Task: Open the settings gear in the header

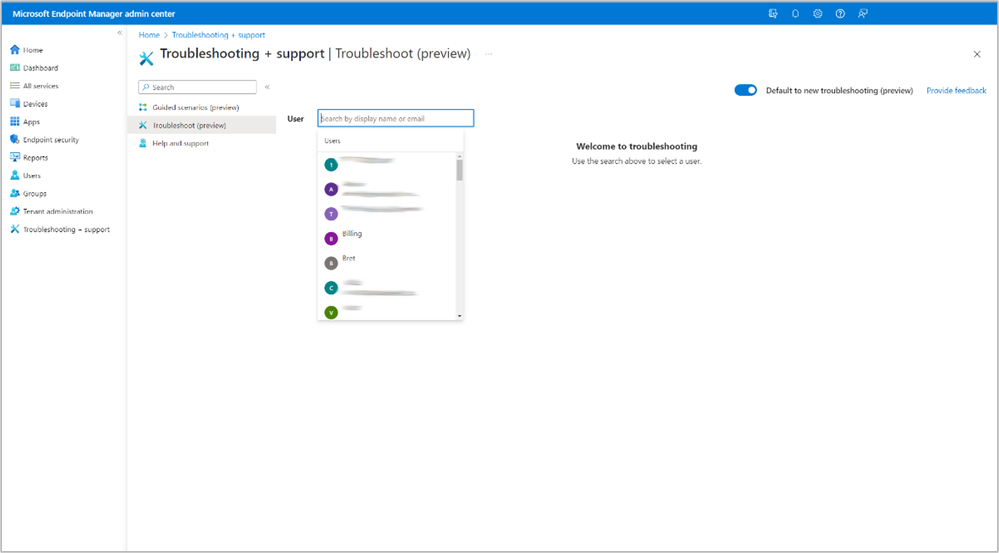Action: point(817,13)
